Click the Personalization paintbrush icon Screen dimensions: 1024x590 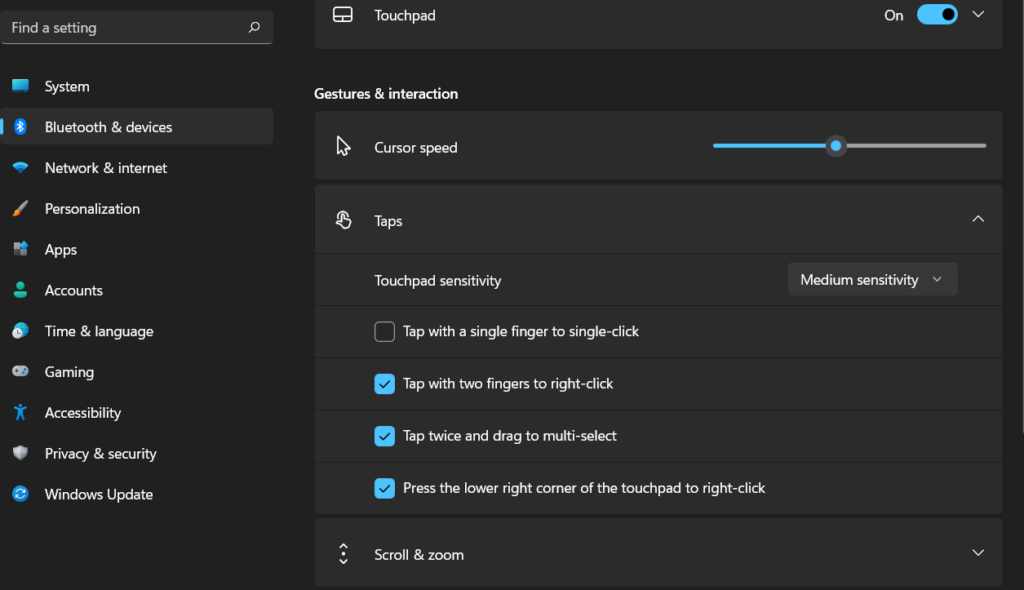[x=20, y=208]
